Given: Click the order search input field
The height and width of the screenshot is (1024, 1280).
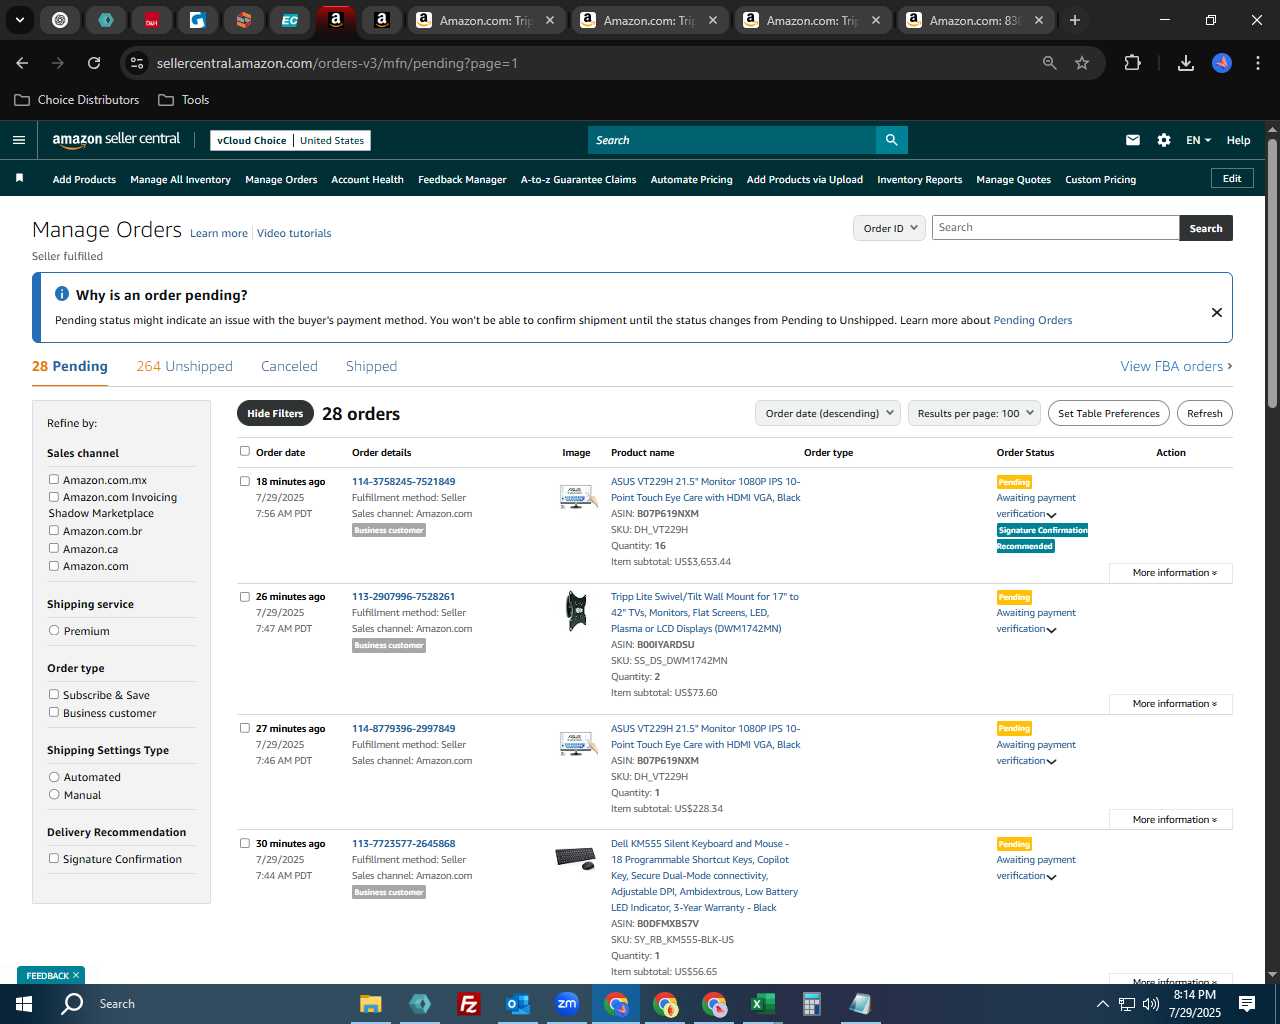Looking at the screenshot, I should 1055,228.
